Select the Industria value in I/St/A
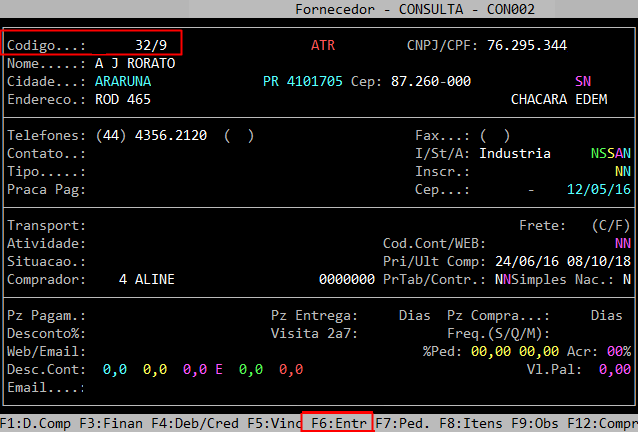This screenshot has height=432, width=638. click(514, 153)
